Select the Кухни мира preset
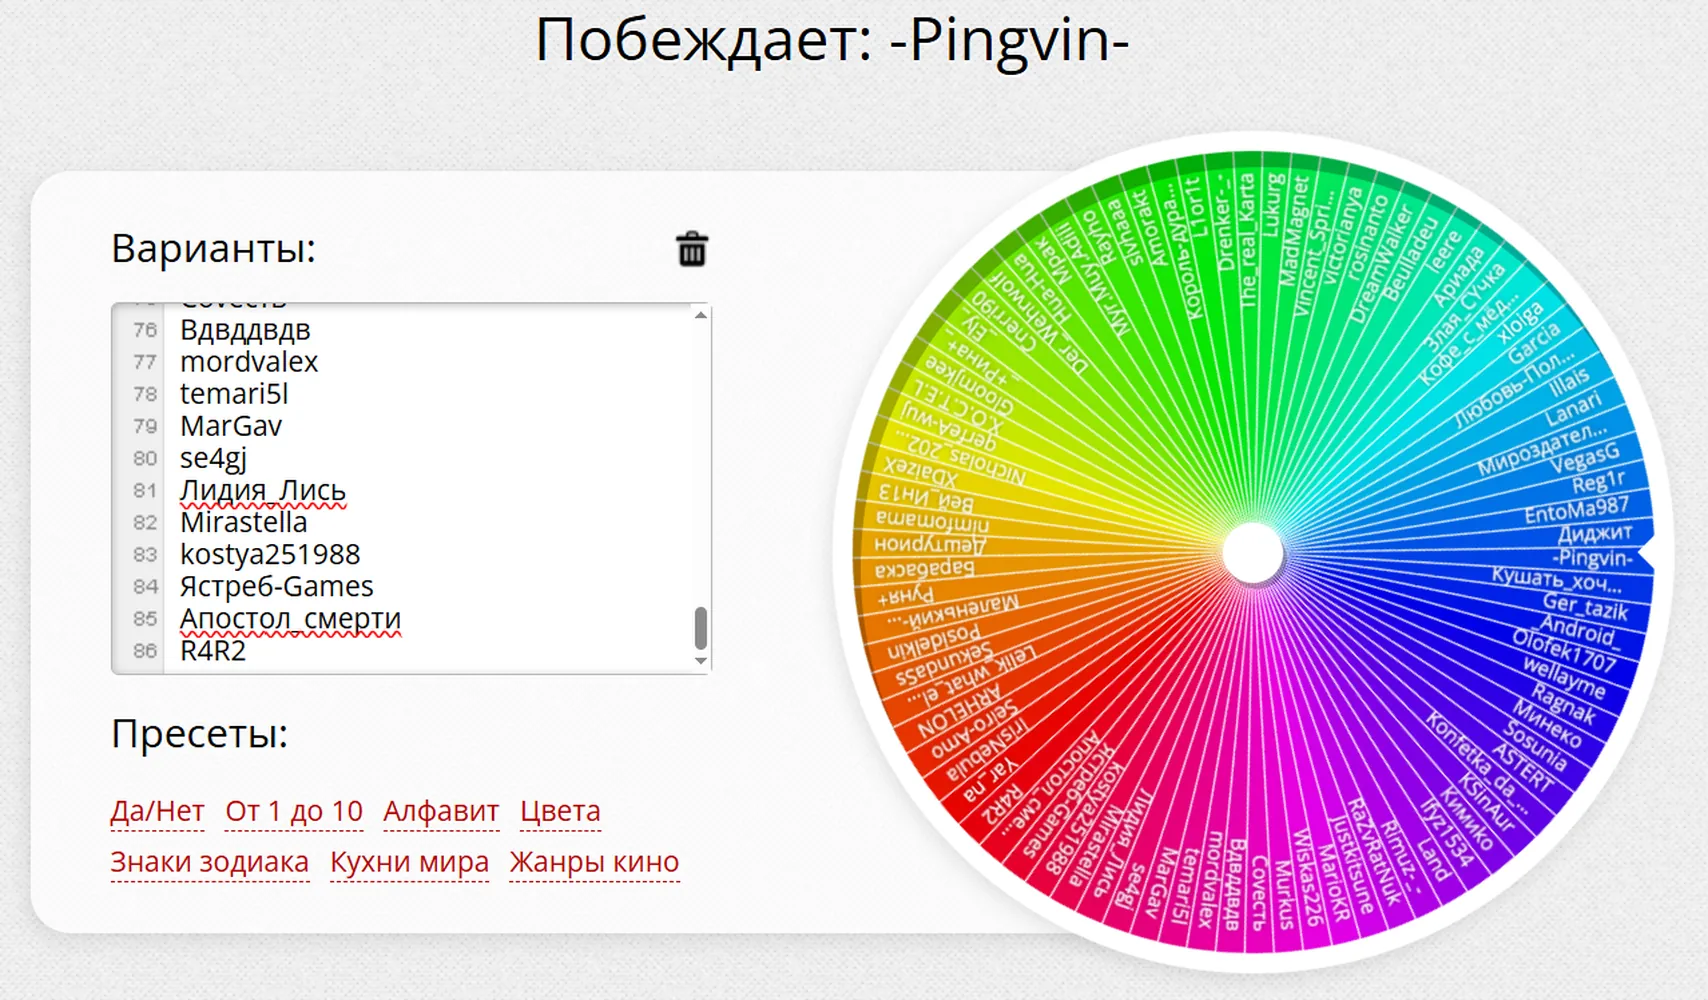Image resolution: width=1708 pixels, height=1000 pixels. click(x=409, y=862)
